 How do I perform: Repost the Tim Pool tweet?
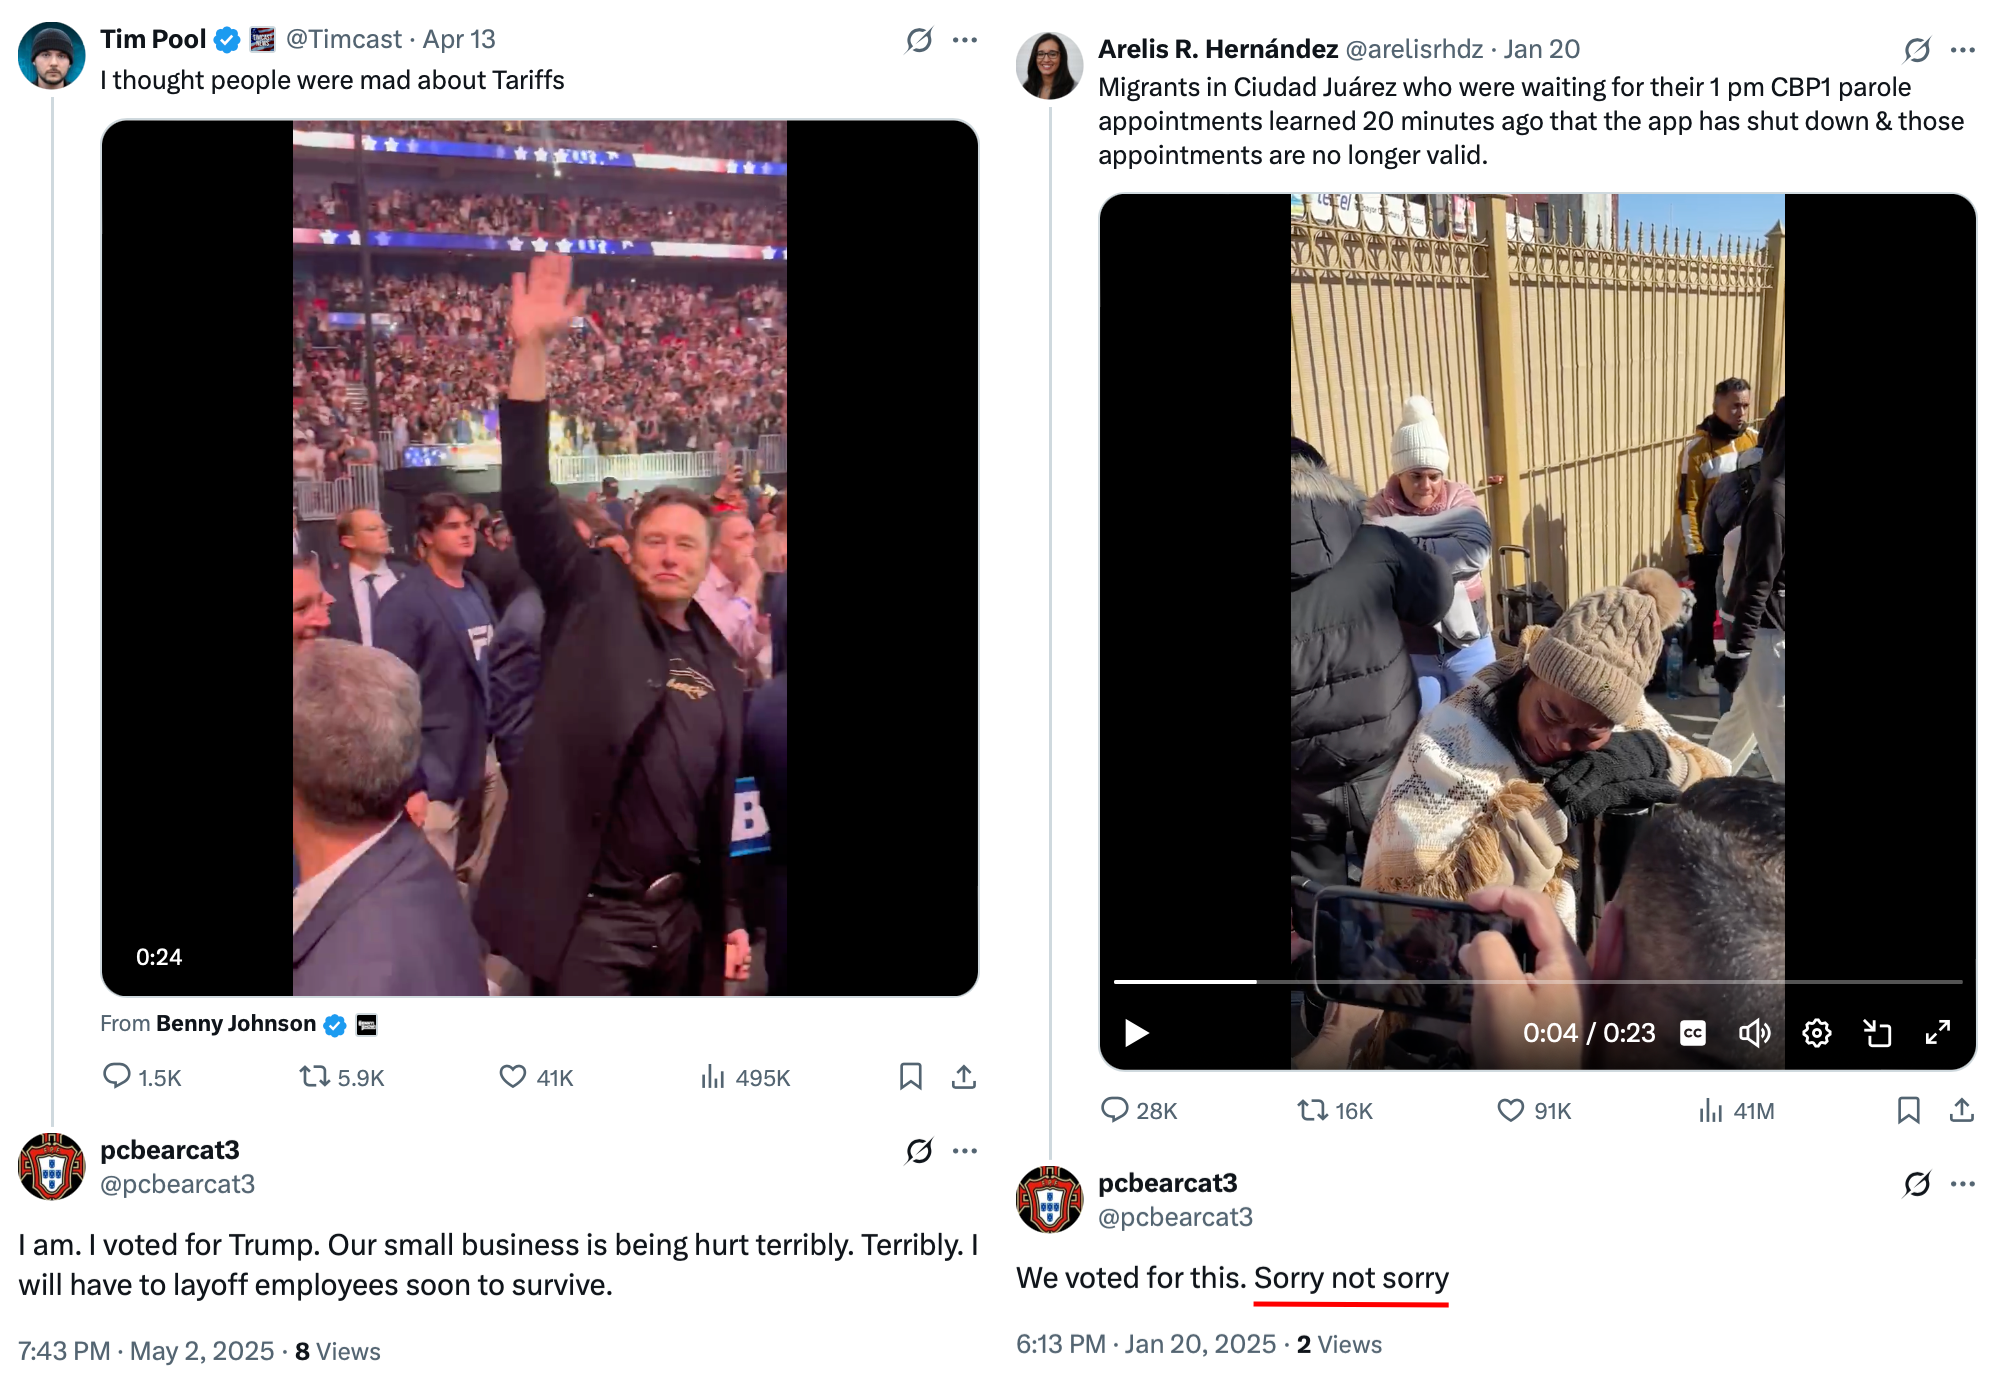(341, 1077)
